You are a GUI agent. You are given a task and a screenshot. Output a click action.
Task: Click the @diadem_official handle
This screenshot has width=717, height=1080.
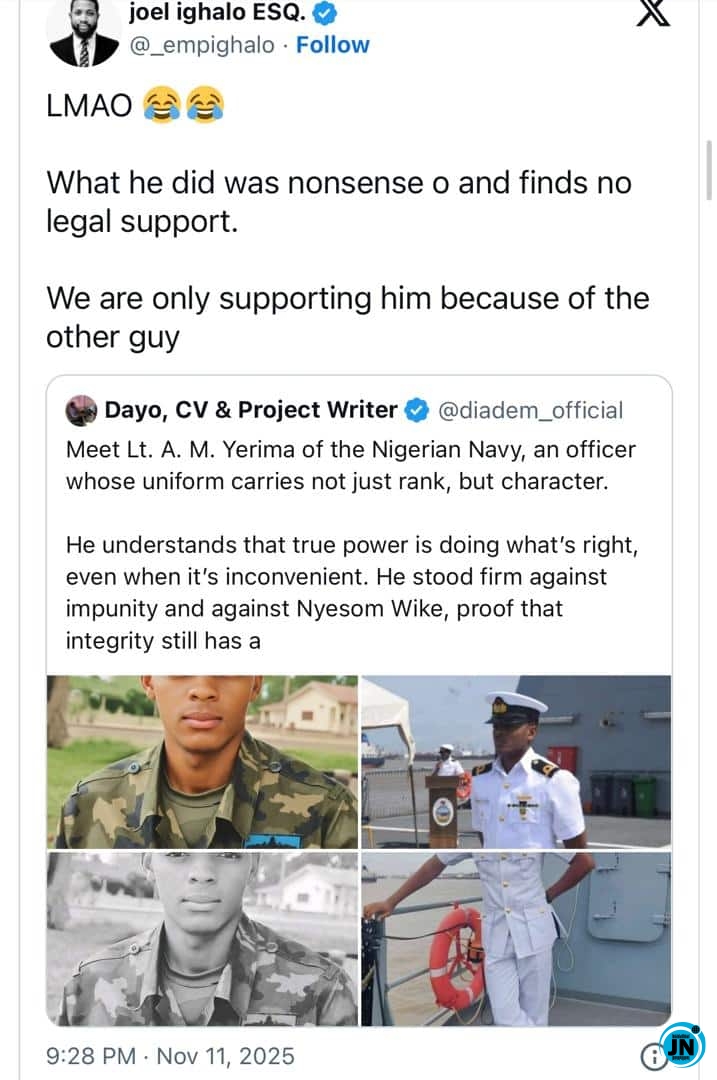point(531,410)
